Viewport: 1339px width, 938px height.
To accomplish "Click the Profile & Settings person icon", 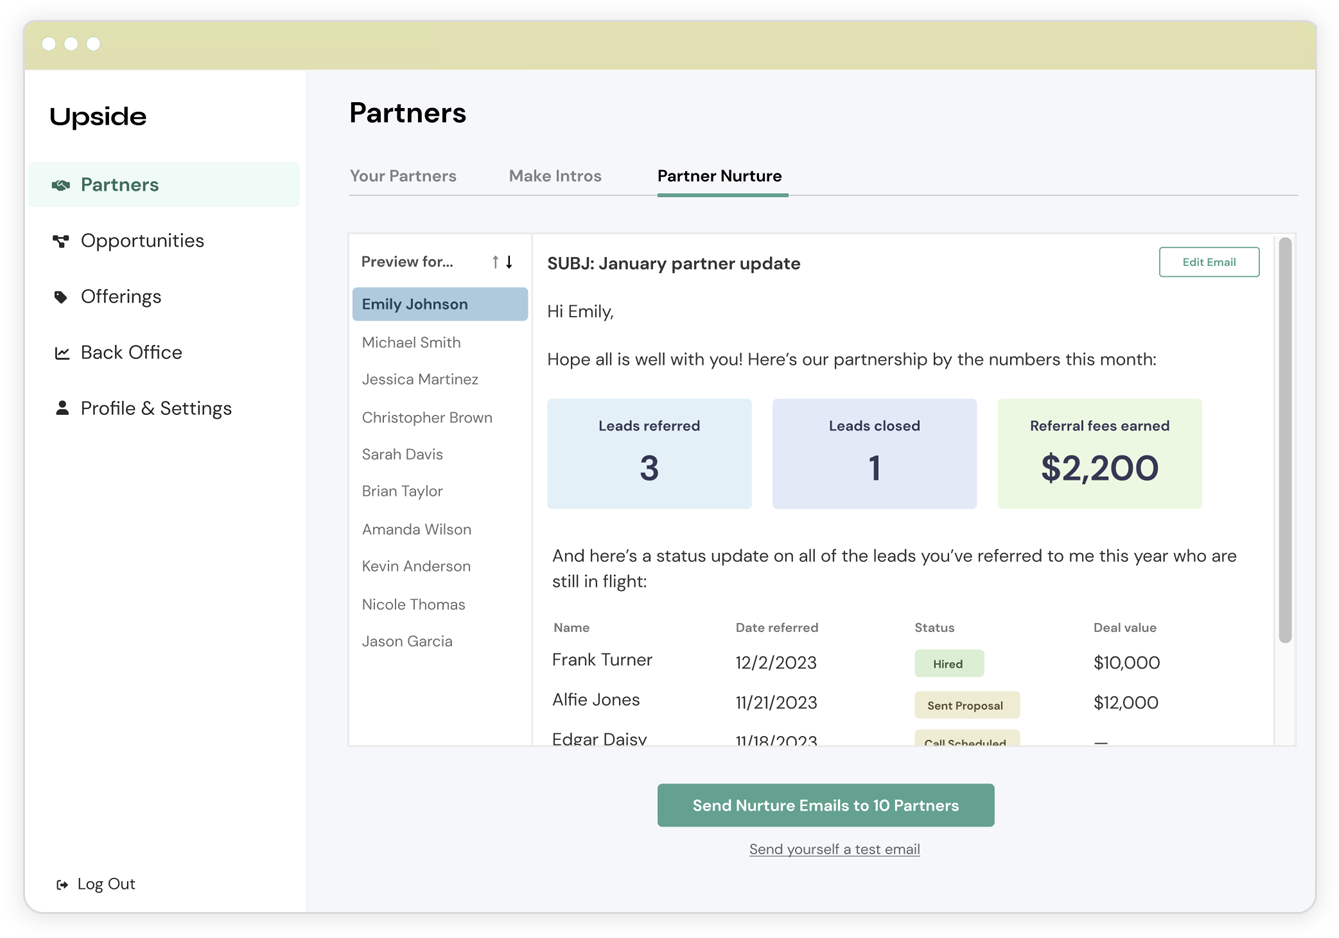I will 62,408.
